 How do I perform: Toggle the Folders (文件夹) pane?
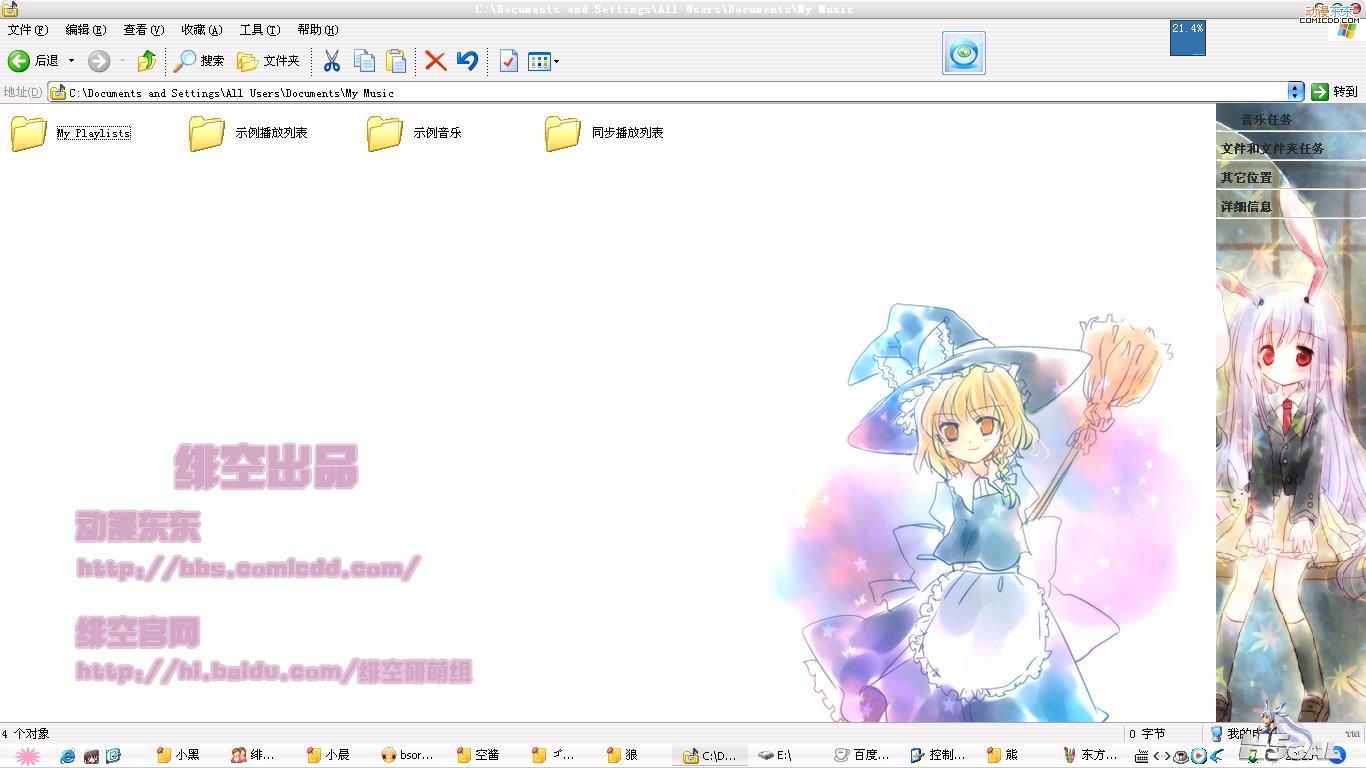pyautogui.click(x=268, y=61)
